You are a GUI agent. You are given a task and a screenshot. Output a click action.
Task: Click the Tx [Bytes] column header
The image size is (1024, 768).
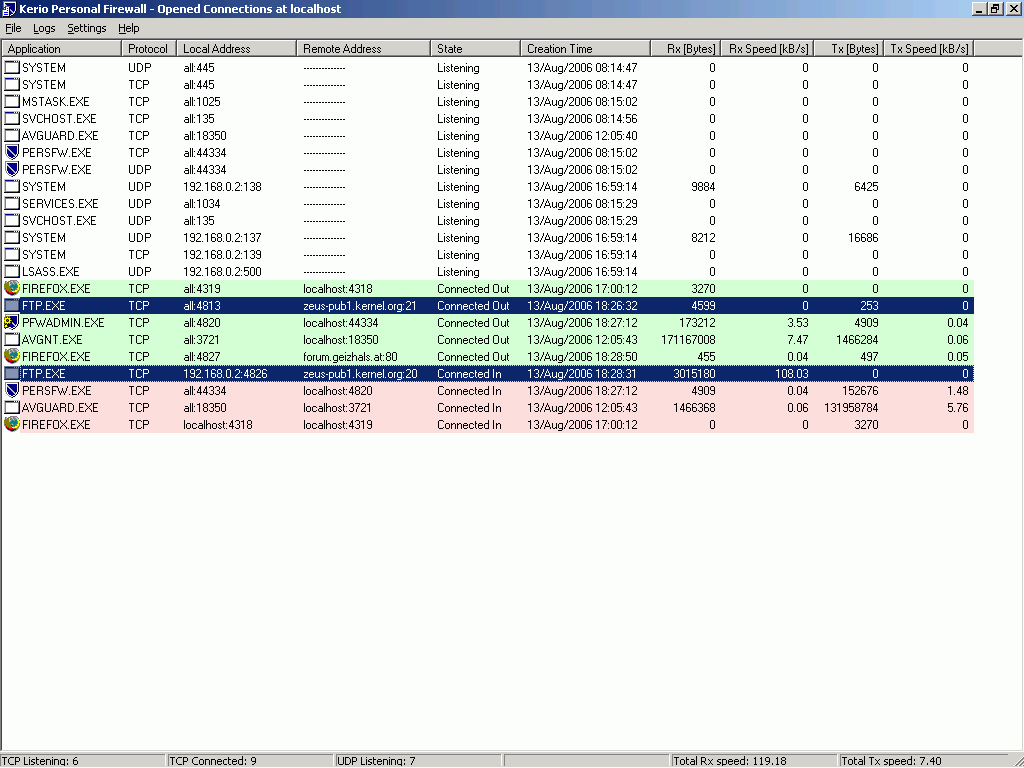coord(848,48)
